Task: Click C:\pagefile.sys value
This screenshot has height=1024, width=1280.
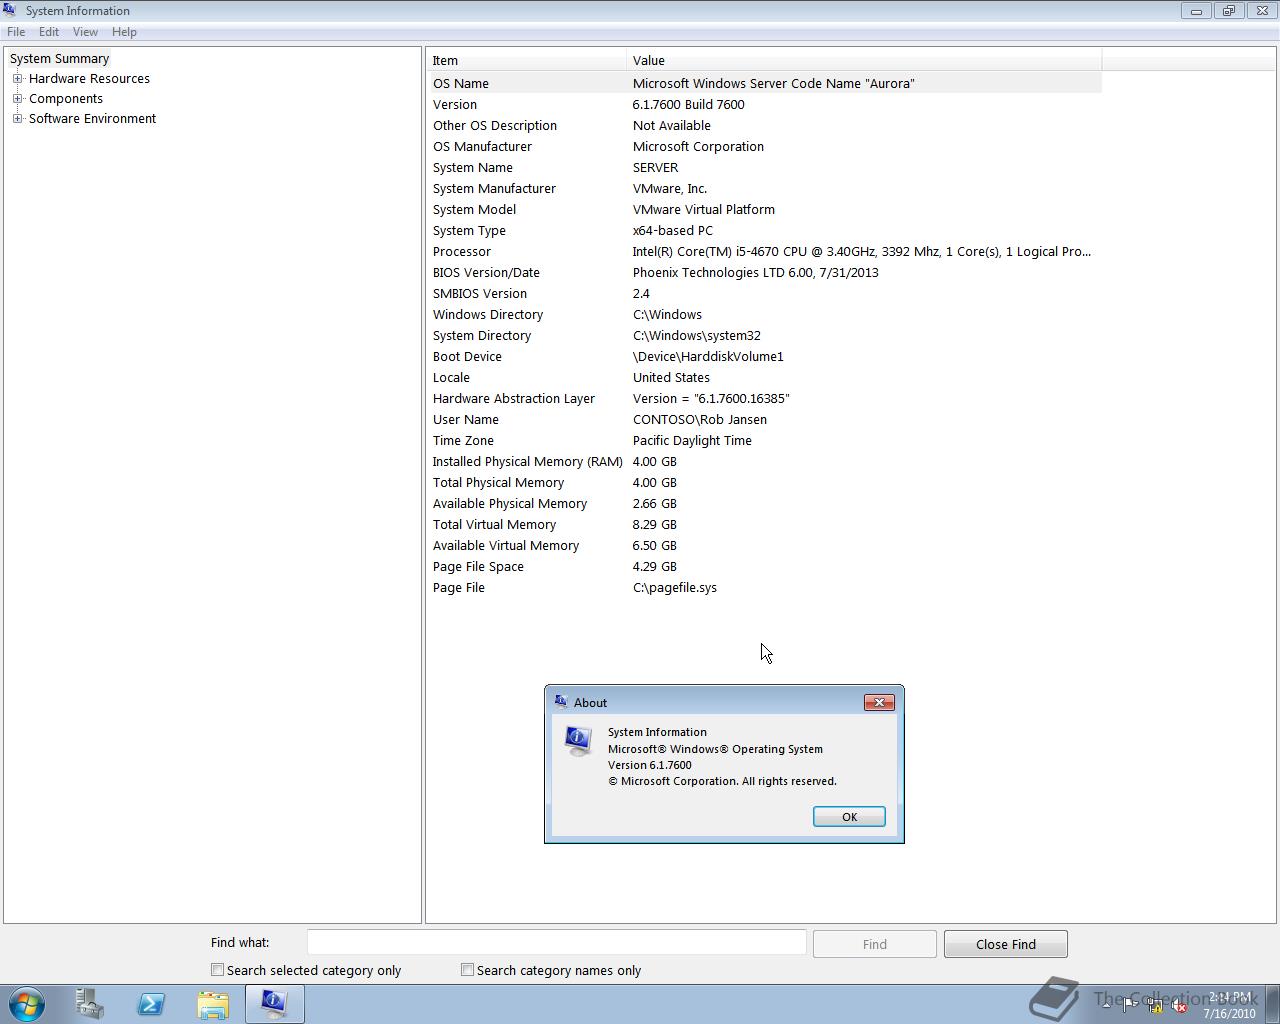Action: pyautogui.click(x=675, y=587)
